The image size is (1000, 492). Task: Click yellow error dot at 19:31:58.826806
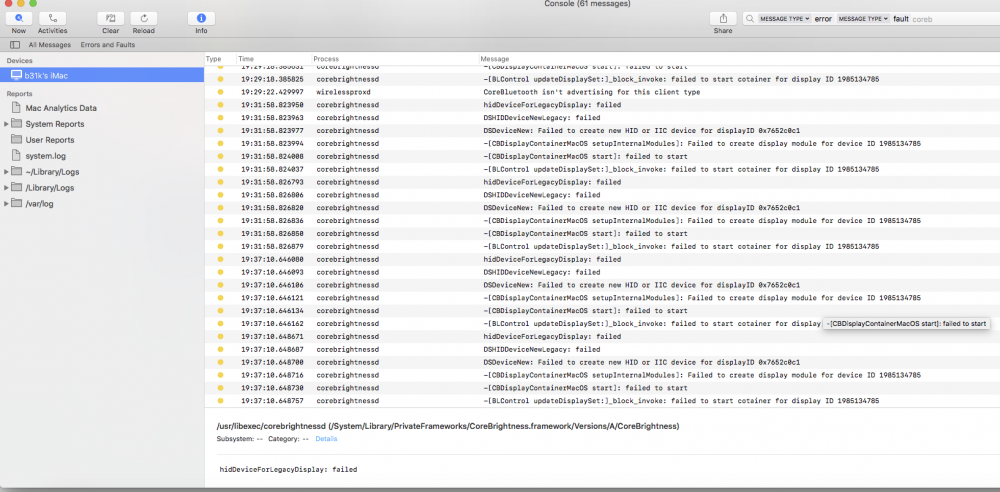click(221, 195)
